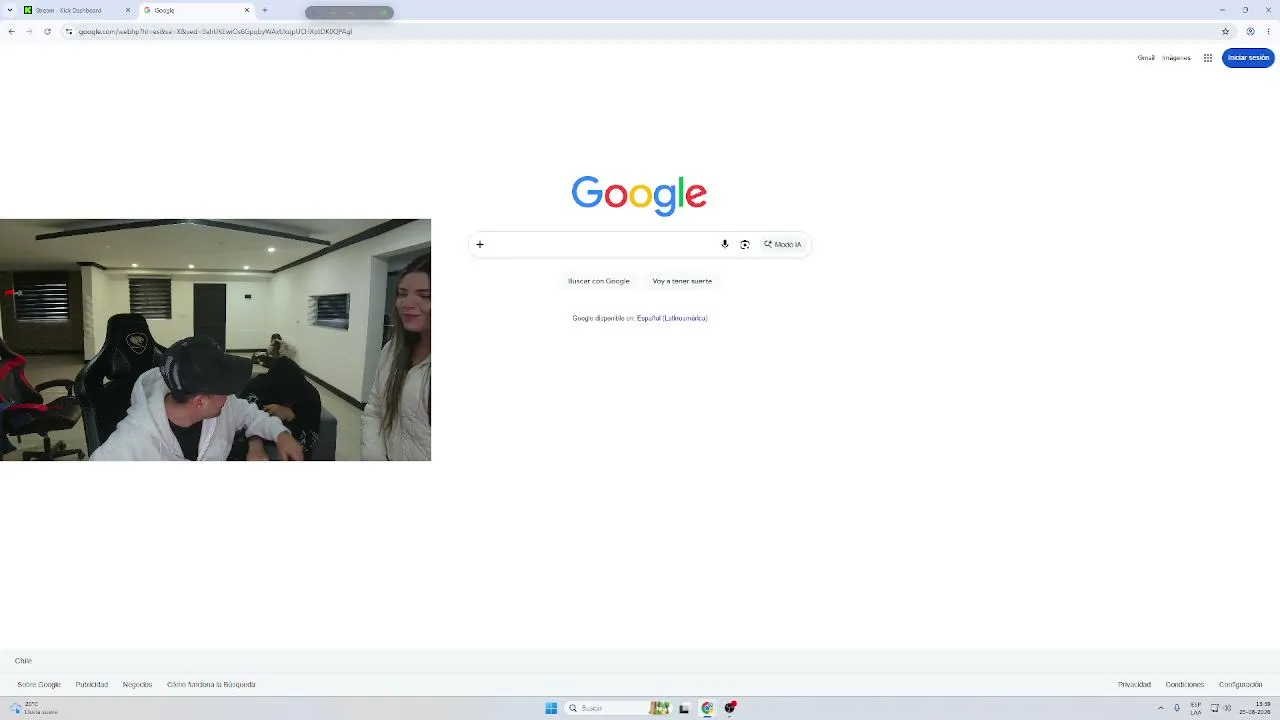This screenshot has width=1280, height=720.
Task: Search by image with Google Lens
Action: [745, 244]
